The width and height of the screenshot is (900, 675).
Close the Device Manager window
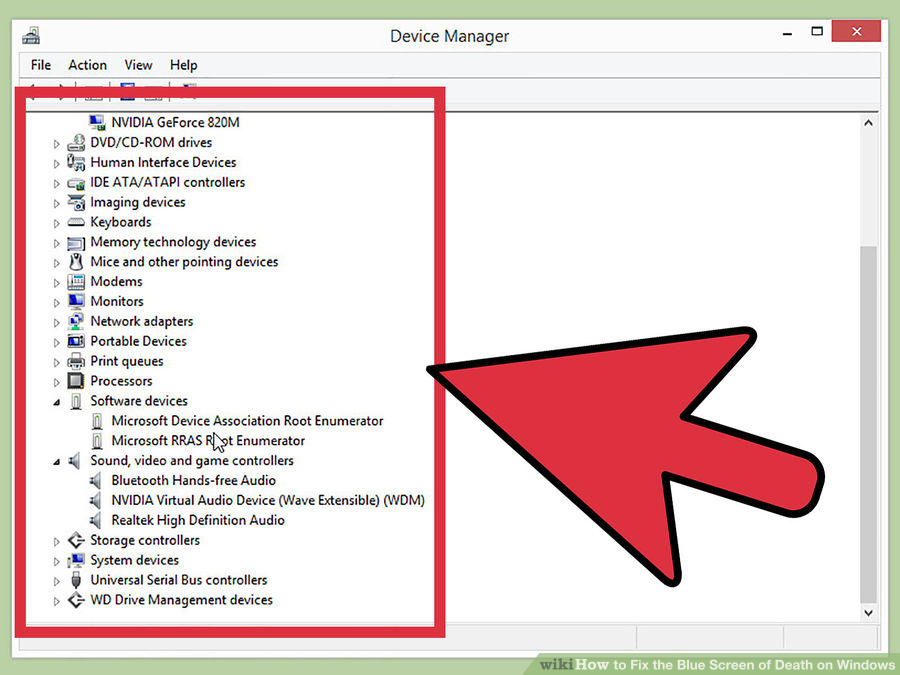pyautogui.click(x=856, y=32)
